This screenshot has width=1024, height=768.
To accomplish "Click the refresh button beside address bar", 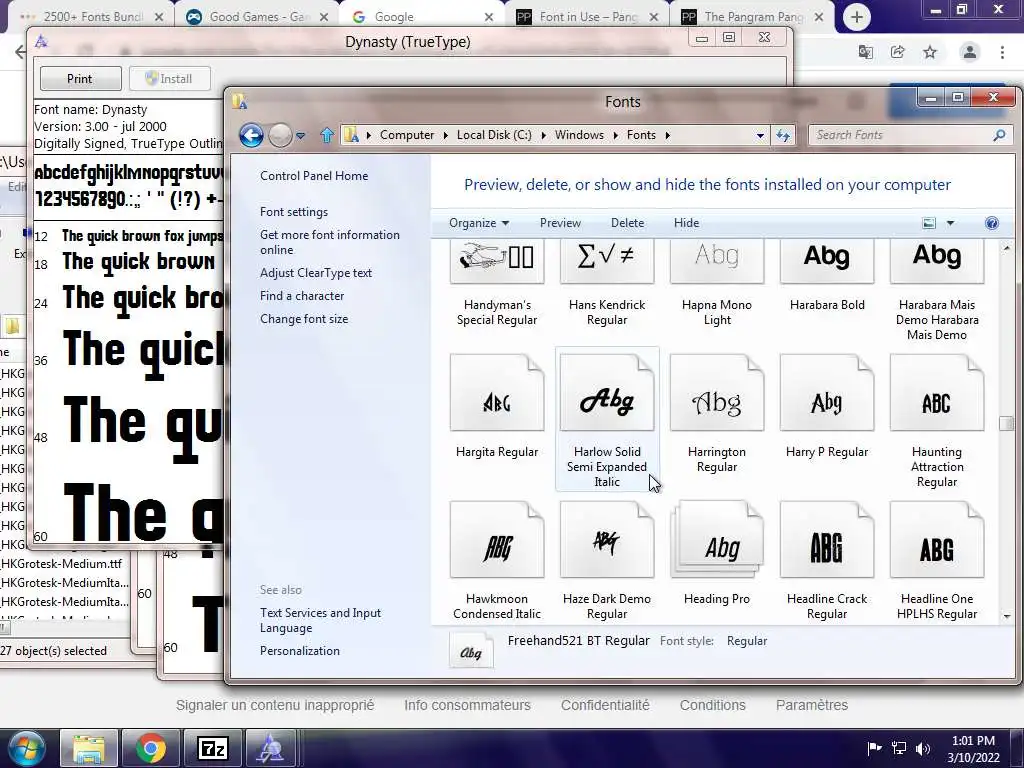I will coord(782,135).
